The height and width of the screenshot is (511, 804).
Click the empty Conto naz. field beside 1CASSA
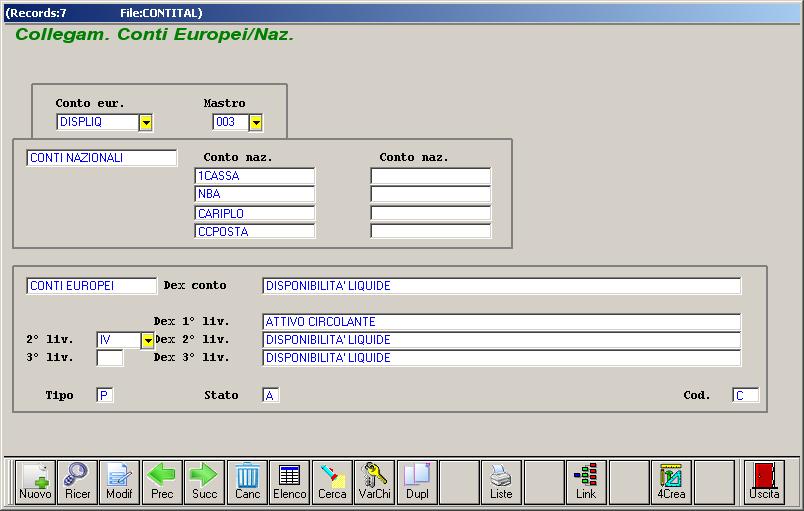click(431, 176)
